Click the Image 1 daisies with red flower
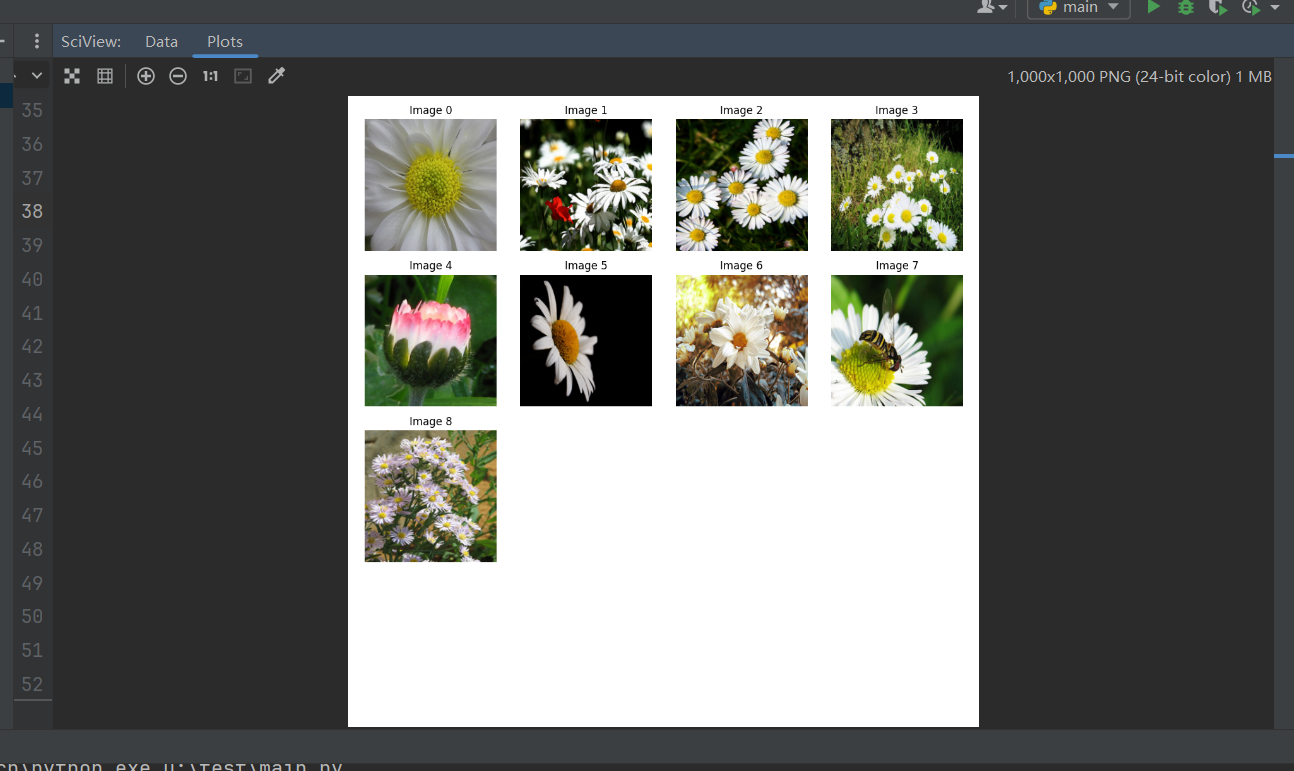Viewport: 1294px width, 771px height. coord(586,185)
